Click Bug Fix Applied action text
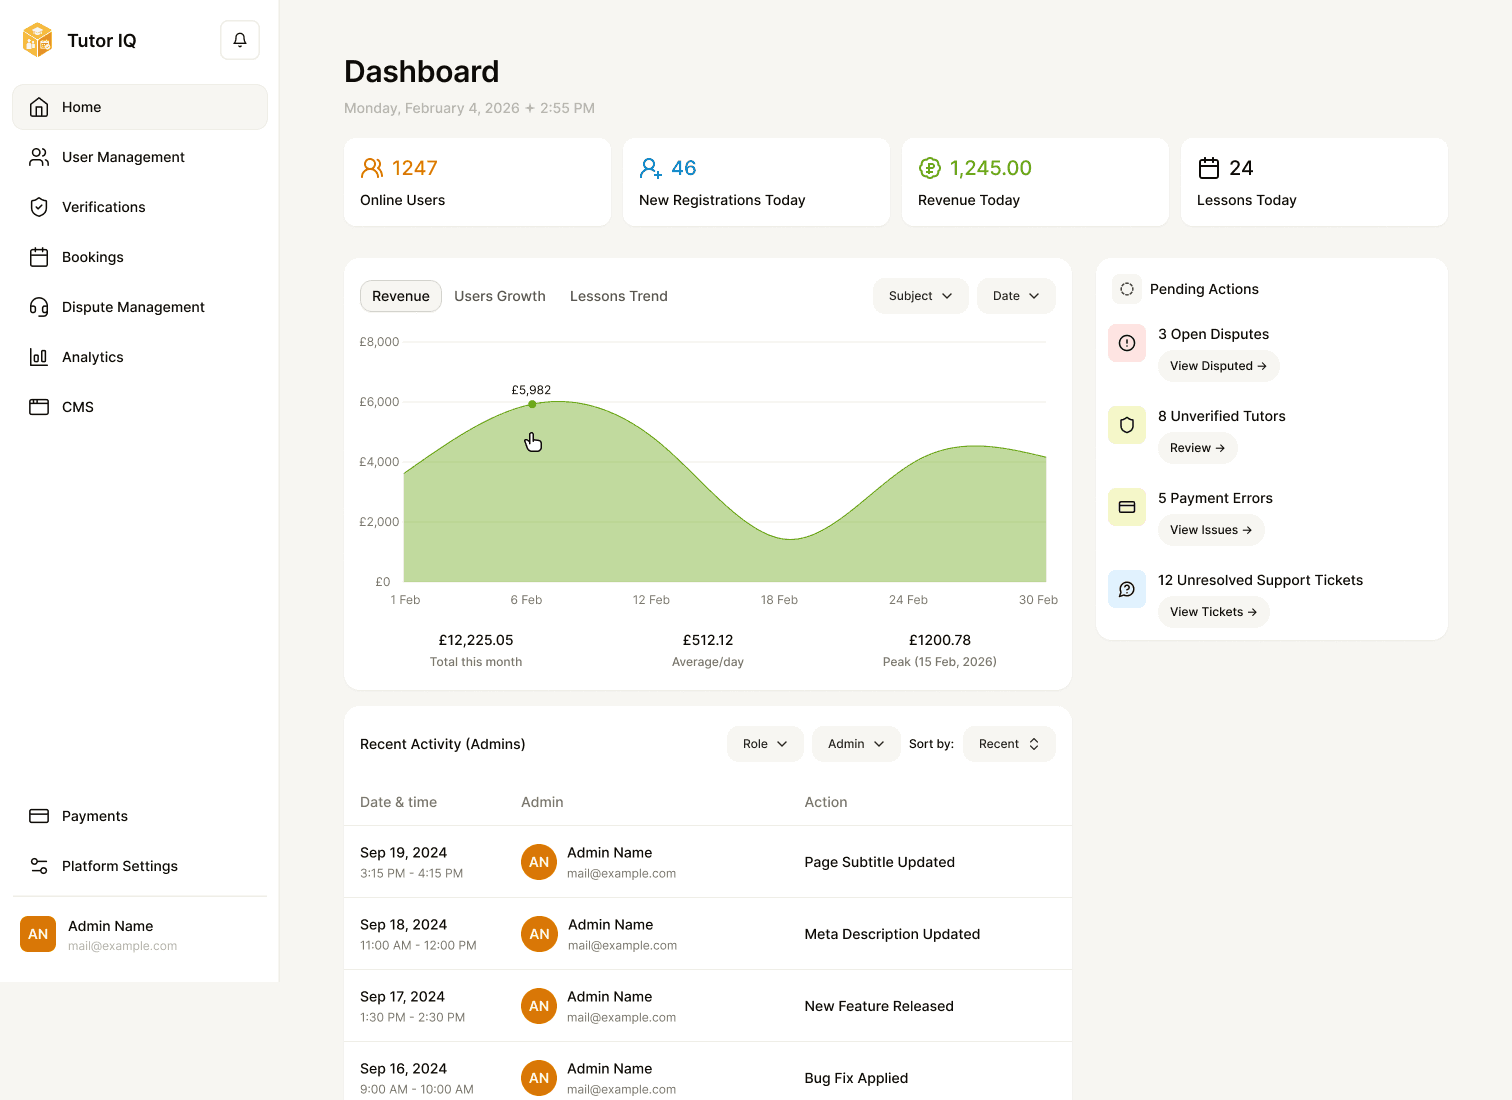The height and width of the screenshot is (1100, 1512). coord(856,1078)
